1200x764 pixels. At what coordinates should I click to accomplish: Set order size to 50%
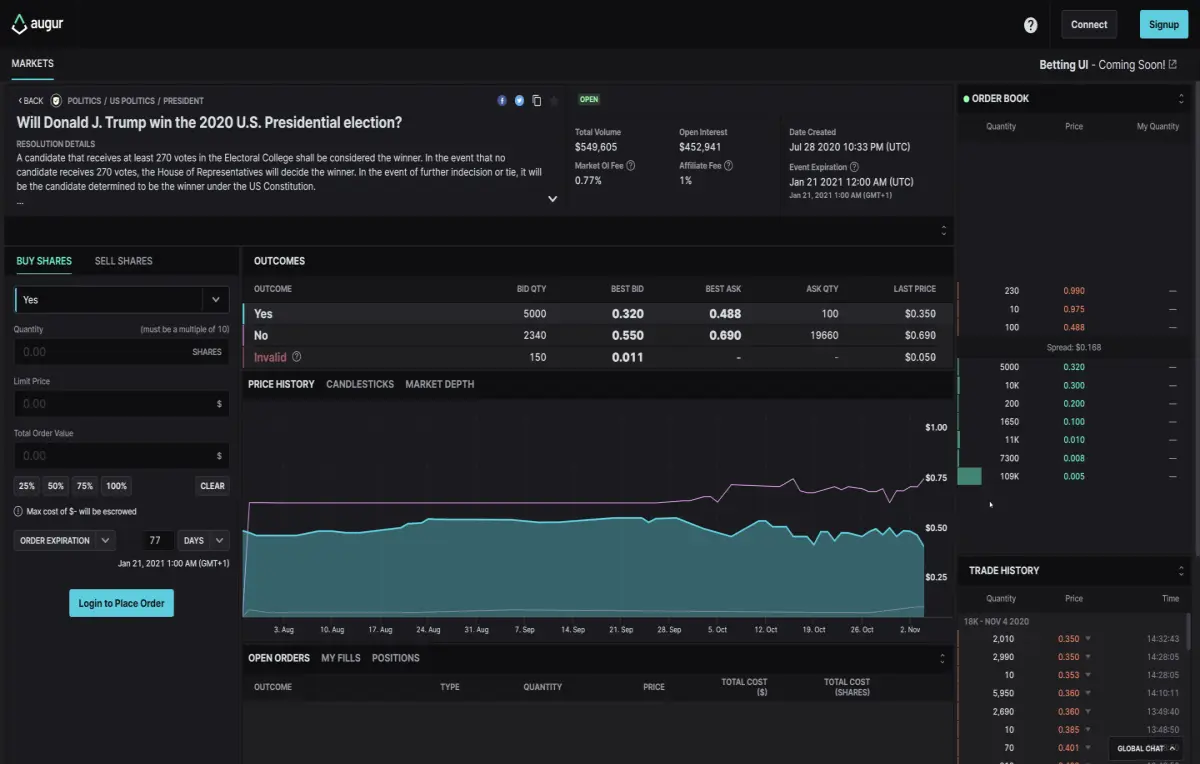point(56,487)
